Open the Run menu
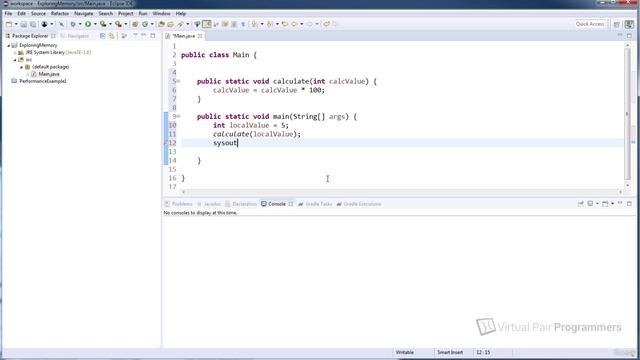The image size is (640, 360). 142,13
